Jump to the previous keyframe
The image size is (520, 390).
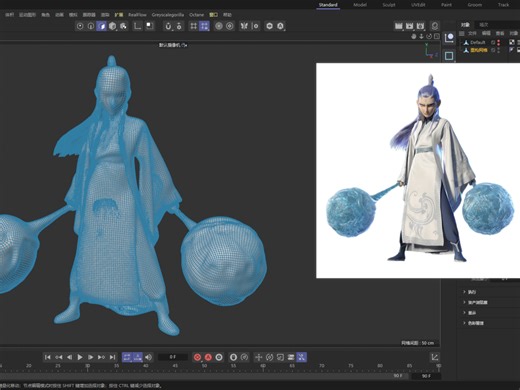[59, 357]
